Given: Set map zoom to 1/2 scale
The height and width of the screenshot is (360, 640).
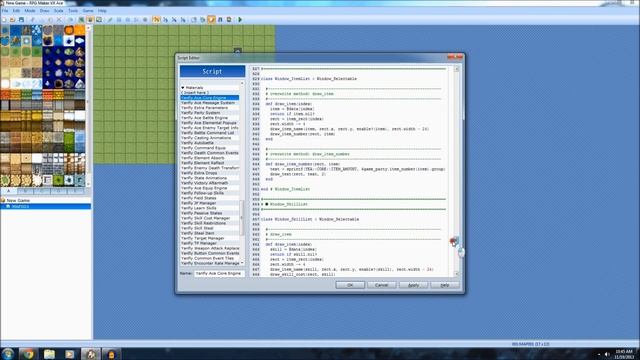Looking at the screenshot, I should point(165,20).
